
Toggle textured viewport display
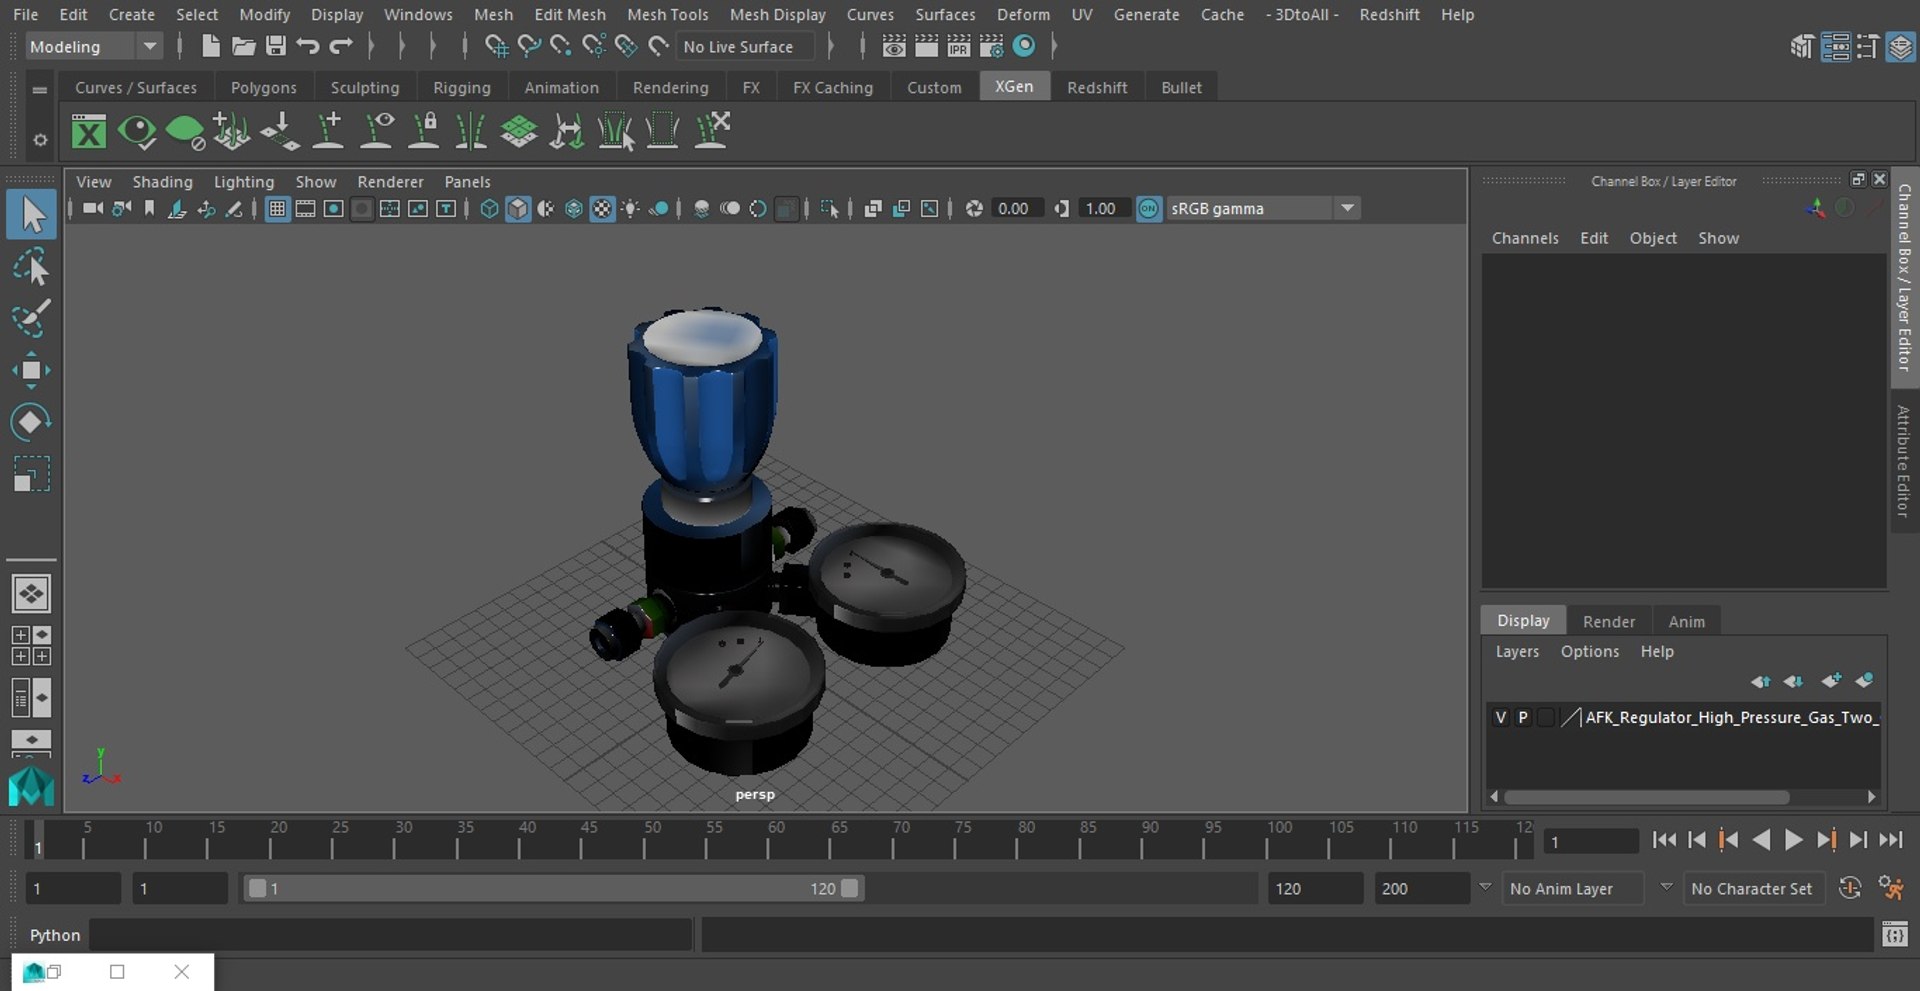[x=602, y=208]
